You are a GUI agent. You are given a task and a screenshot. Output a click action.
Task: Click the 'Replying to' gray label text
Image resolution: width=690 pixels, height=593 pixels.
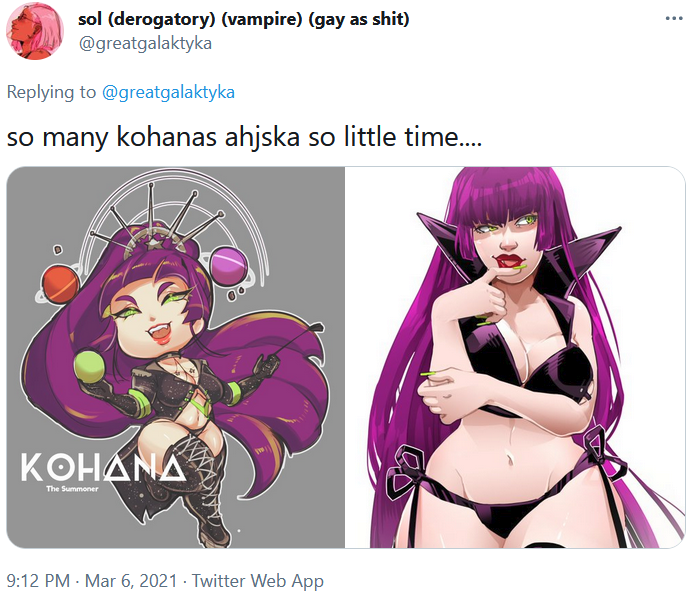point(51,92)
